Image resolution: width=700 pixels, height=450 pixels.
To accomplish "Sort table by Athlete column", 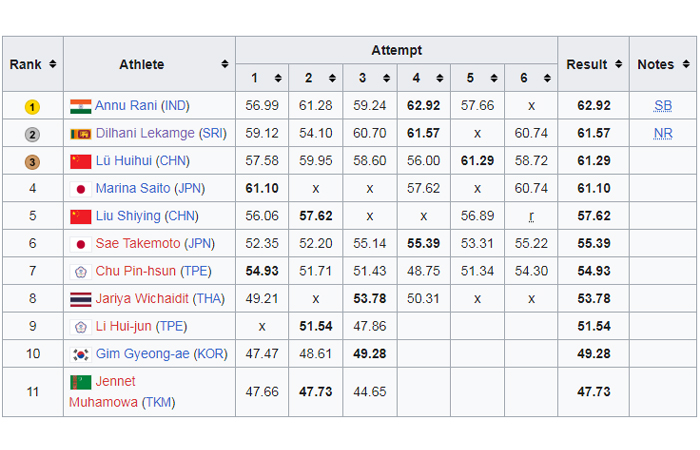I will (x=225, y=65).
